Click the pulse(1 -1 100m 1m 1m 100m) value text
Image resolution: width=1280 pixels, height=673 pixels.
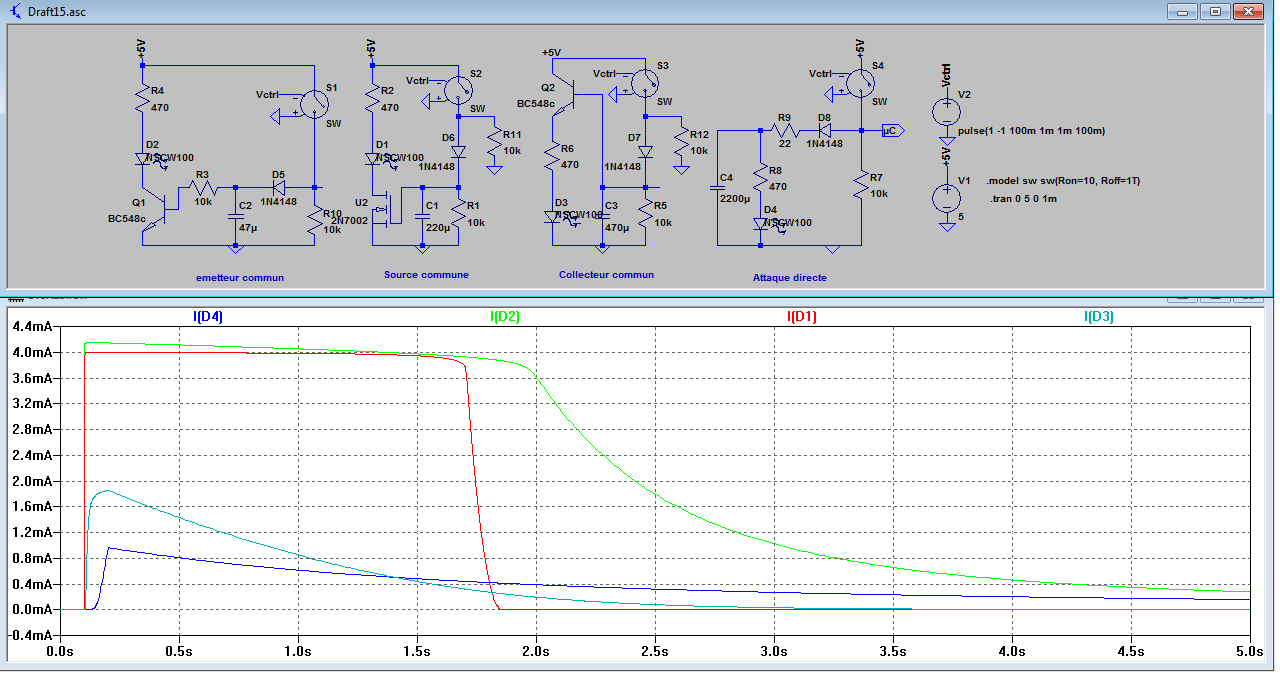(x=1032, y=131)
